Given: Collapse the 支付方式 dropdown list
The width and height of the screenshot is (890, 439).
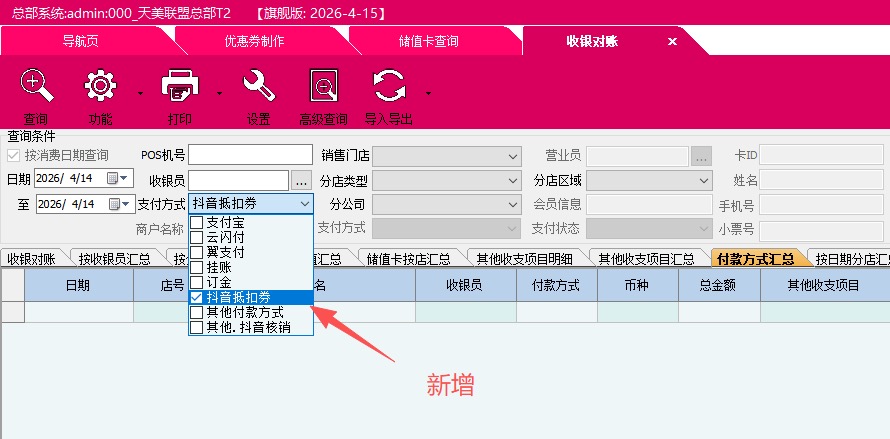Looking at the screenshot, I should [304, 204].
